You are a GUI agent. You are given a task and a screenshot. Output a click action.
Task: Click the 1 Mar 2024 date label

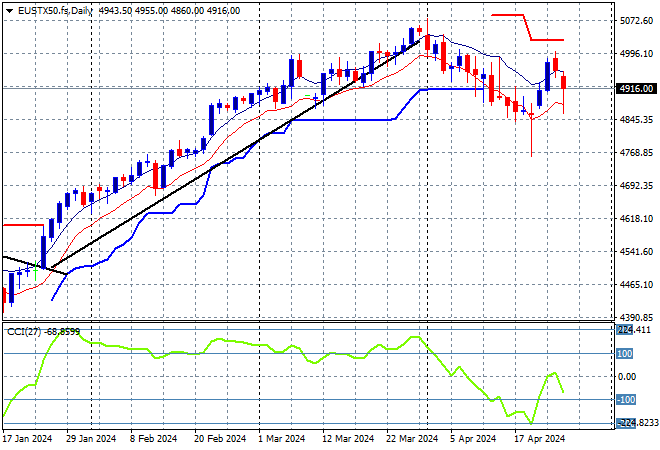(x=280, y=438)
